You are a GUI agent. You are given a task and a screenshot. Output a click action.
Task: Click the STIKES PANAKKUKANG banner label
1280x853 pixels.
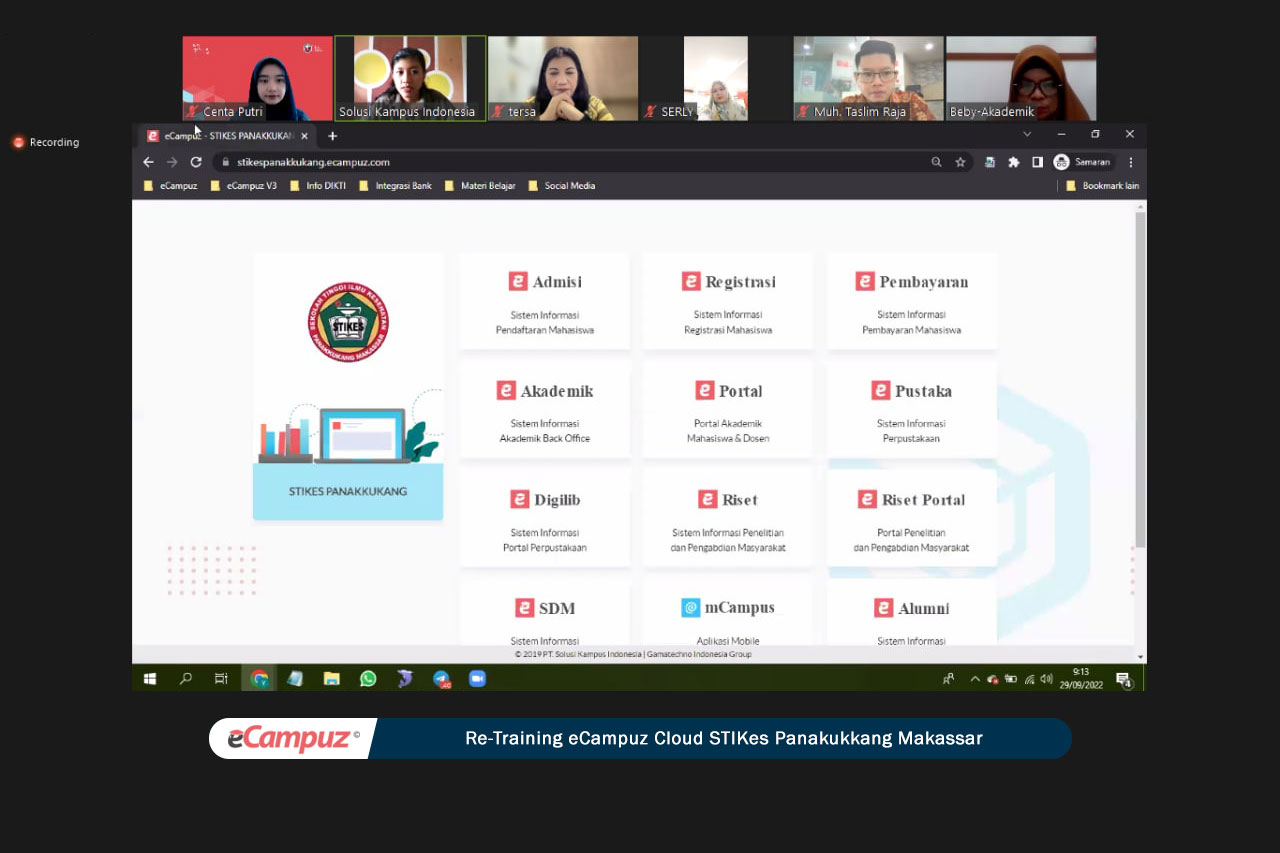point(348,491)
